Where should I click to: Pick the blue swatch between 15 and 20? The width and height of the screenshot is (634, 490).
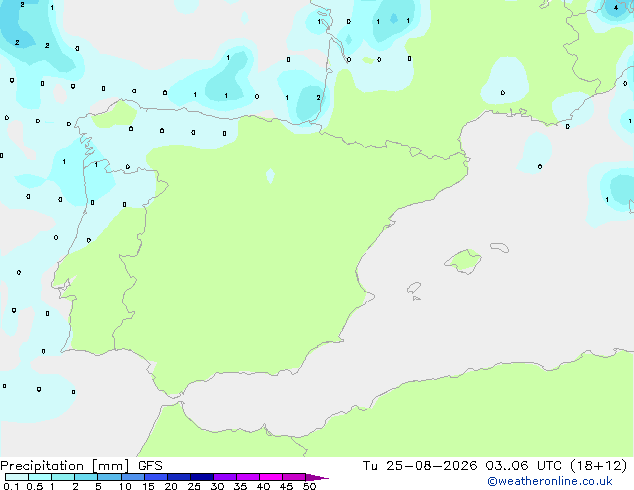[156, 477]
